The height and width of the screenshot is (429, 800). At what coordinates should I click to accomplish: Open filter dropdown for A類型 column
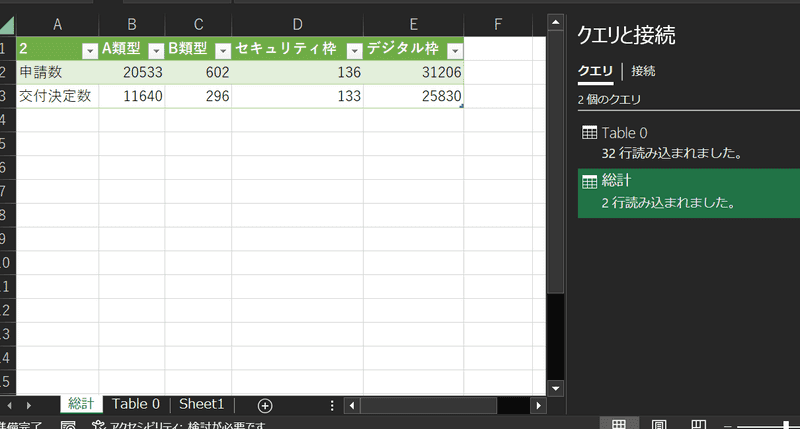(155, 49)
